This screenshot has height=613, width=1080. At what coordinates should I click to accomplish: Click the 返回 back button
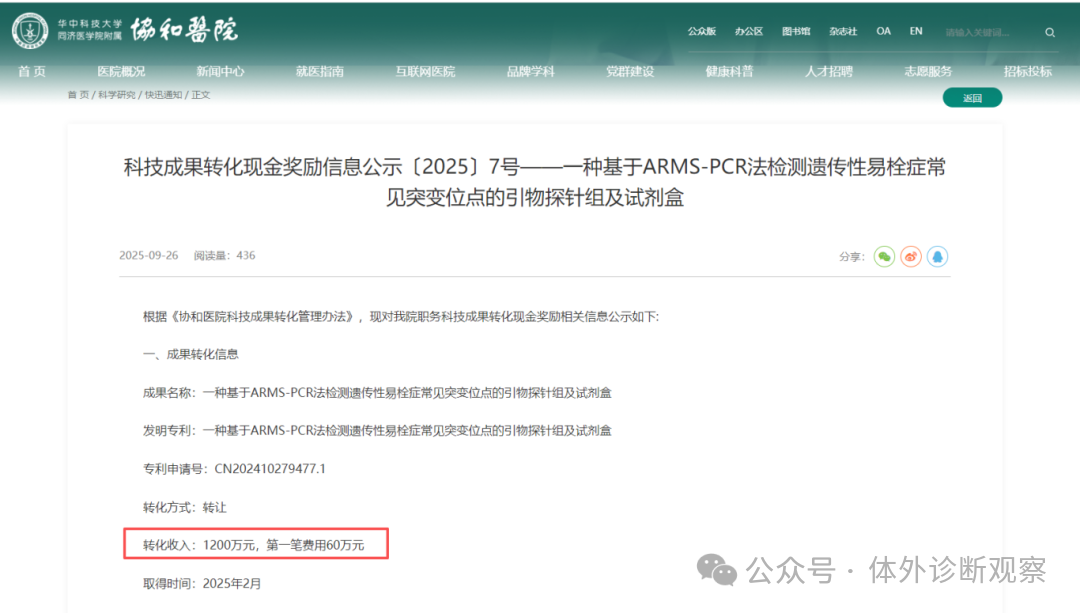tap(972, 98)
